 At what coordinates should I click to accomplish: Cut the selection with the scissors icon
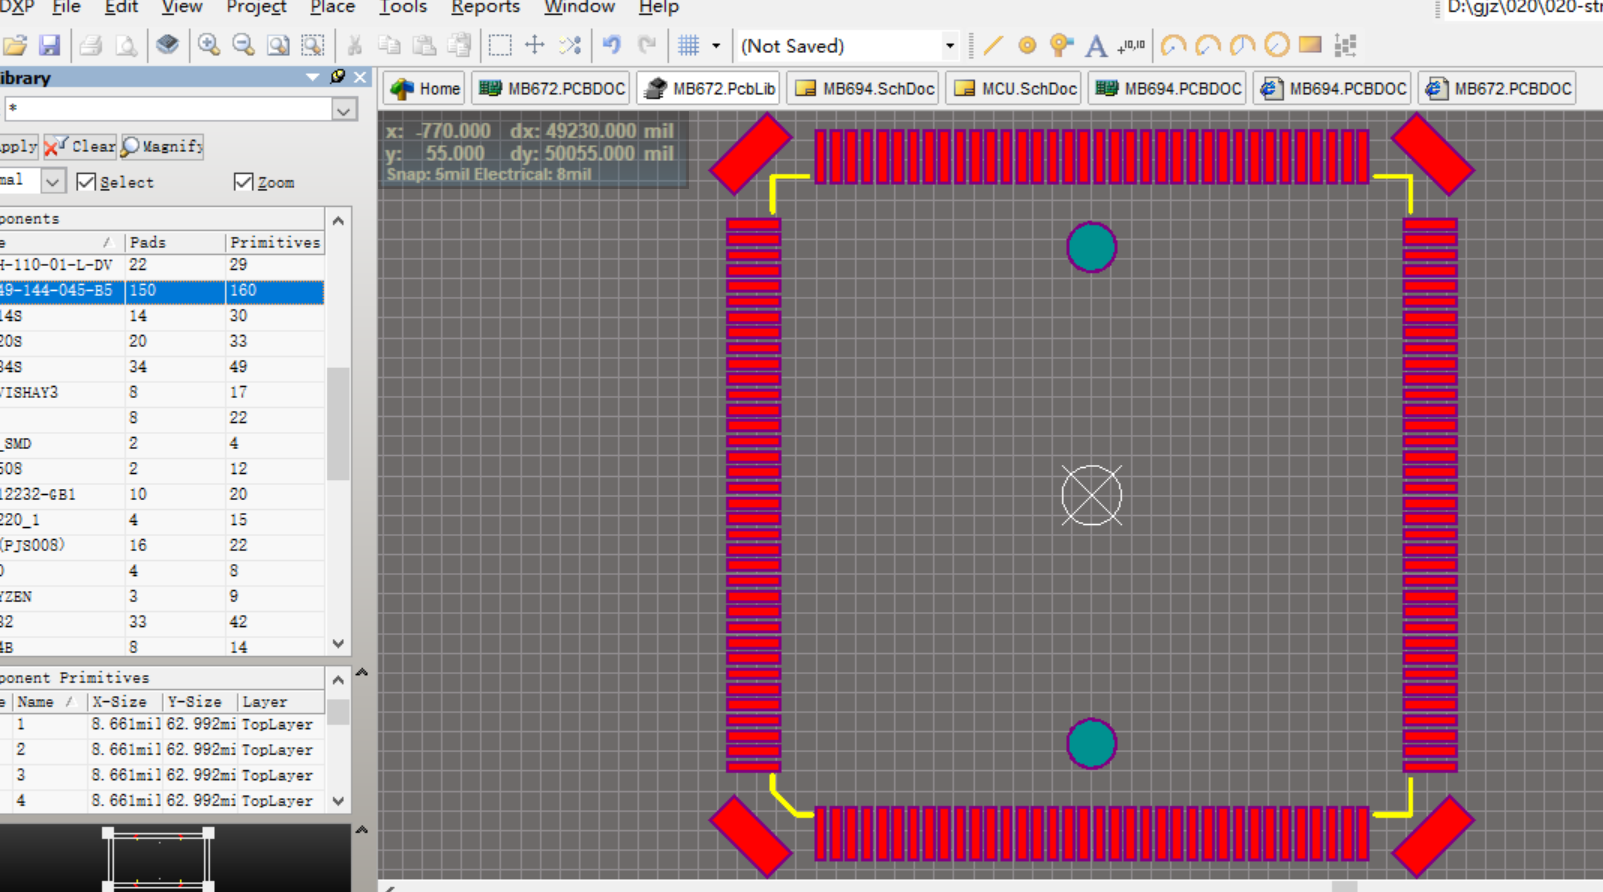pyautogui.click(x=354, y=46)
